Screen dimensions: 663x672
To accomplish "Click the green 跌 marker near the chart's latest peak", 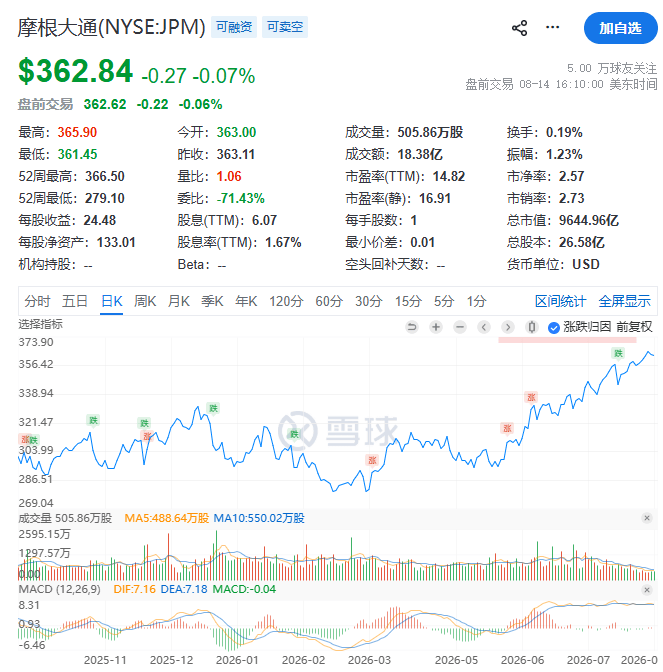I will (x=618, y=354).
